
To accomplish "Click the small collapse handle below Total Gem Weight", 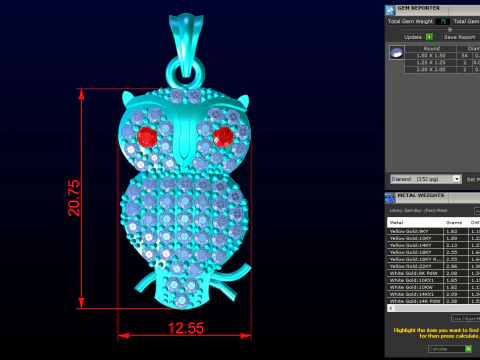I will (x=450, y=29).
